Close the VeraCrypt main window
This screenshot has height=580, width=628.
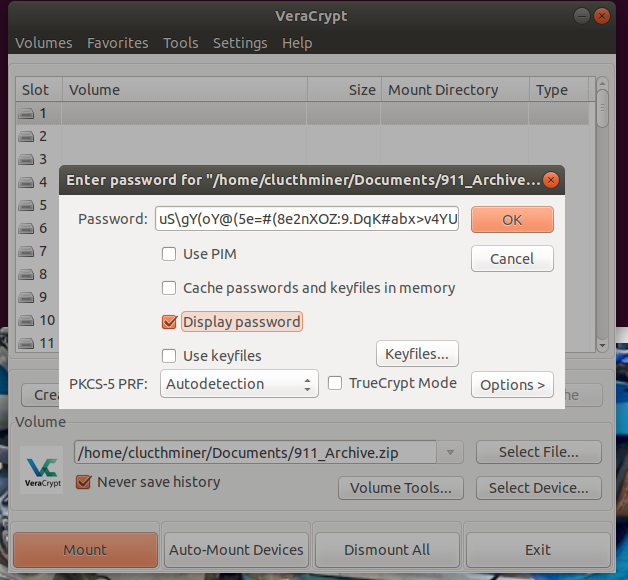coord(602,16)
